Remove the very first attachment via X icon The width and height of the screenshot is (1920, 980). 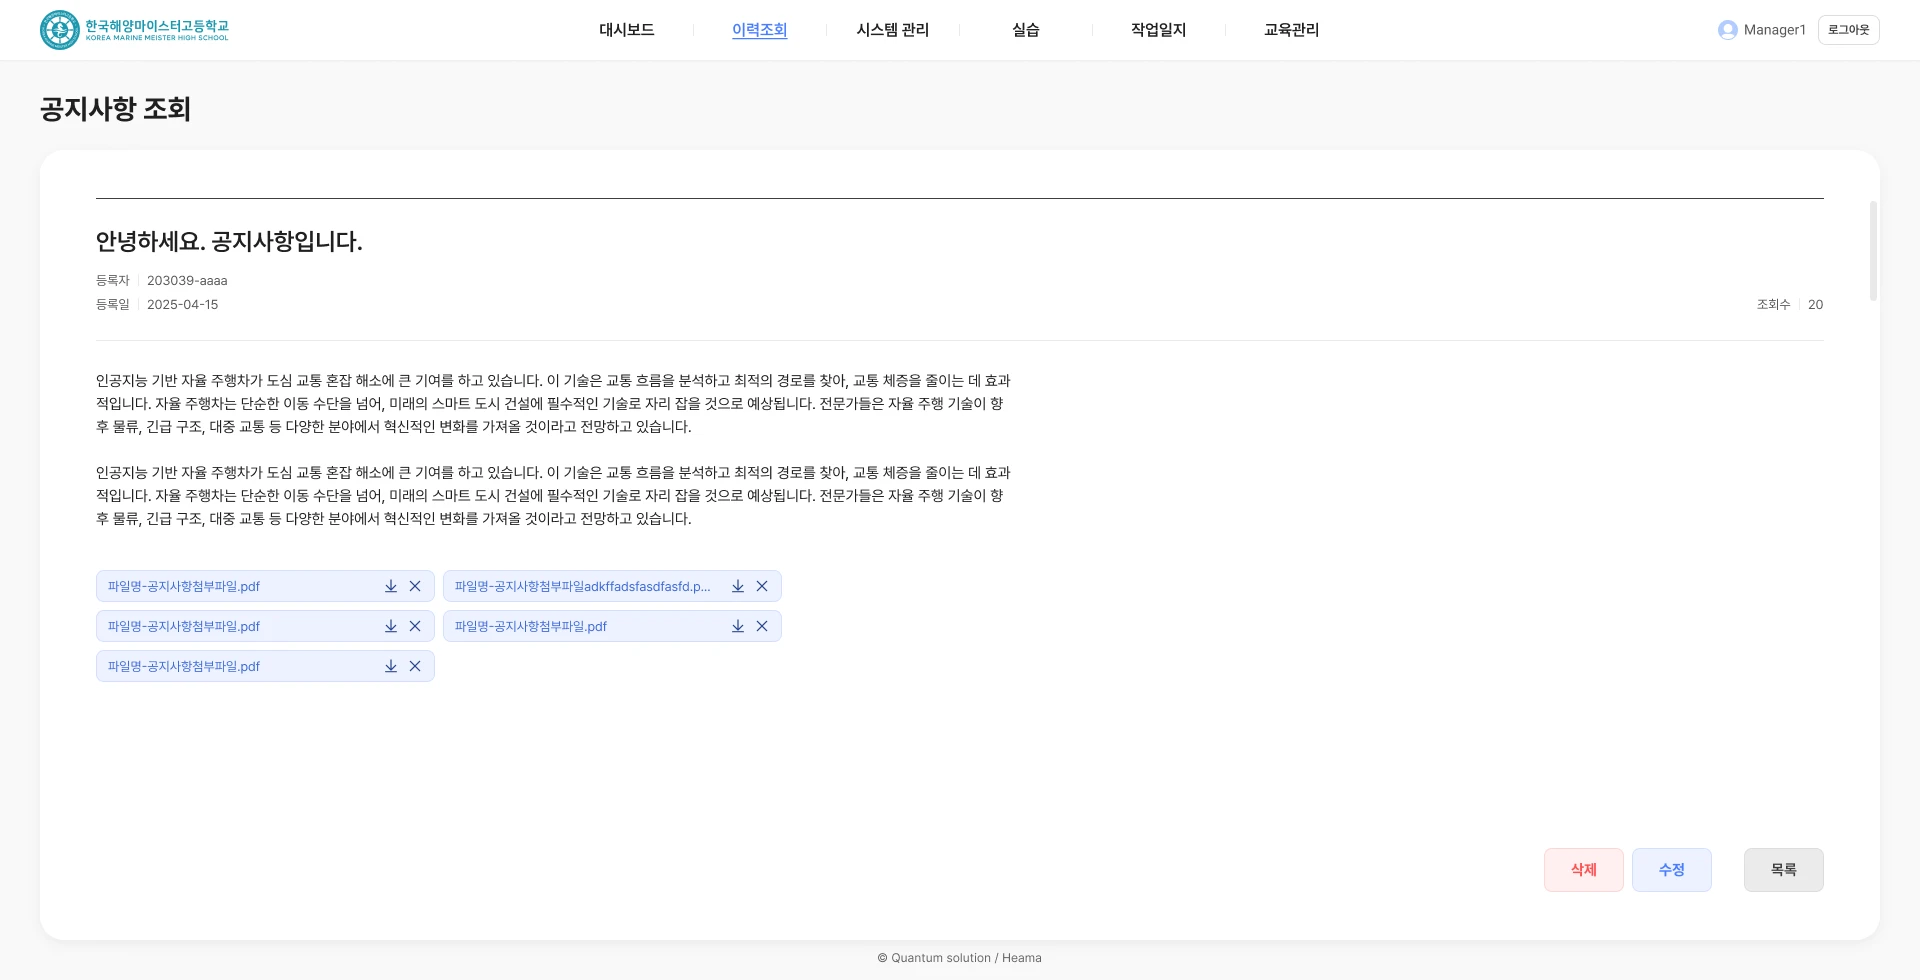point(415,586)
